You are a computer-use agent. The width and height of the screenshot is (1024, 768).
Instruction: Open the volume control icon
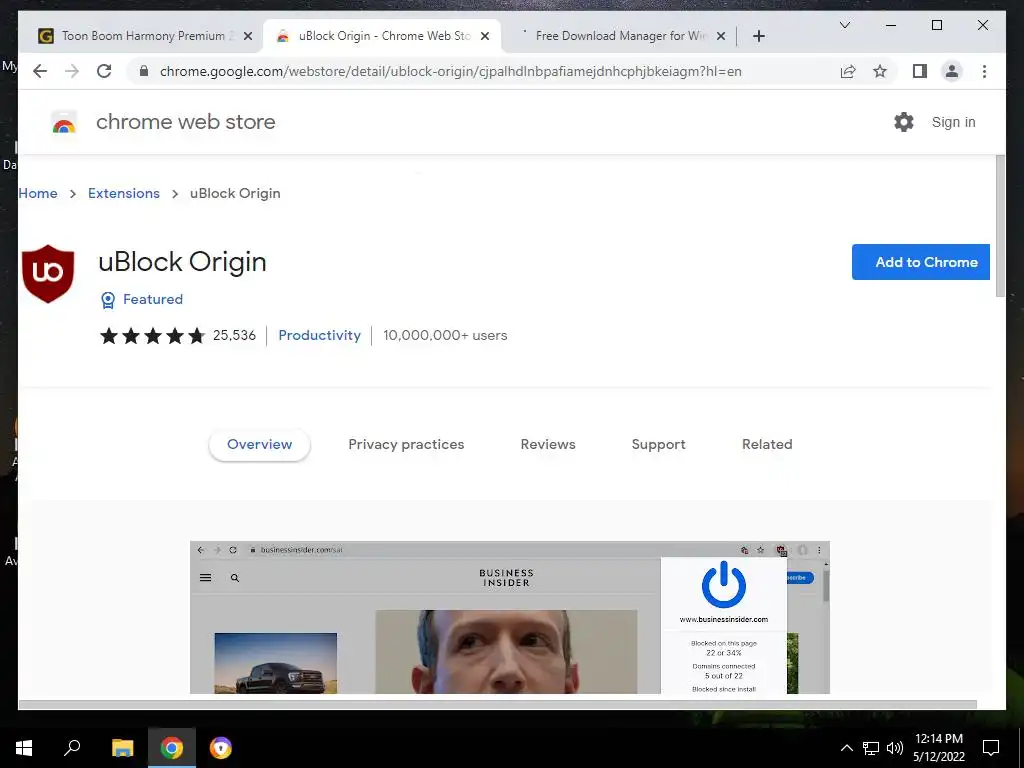pos(895,748)
